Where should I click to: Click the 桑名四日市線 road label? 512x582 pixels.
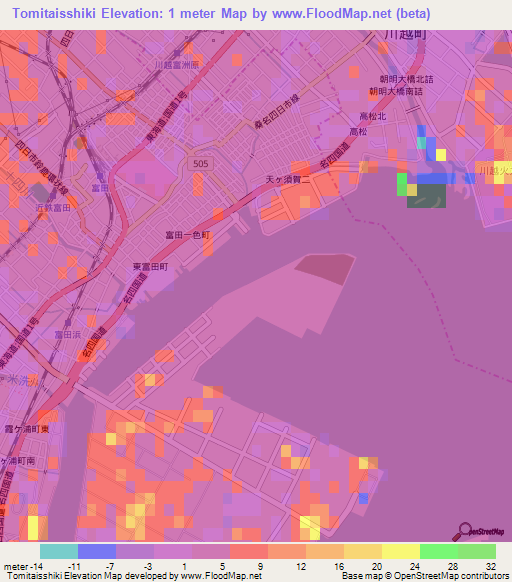[277, 112]
